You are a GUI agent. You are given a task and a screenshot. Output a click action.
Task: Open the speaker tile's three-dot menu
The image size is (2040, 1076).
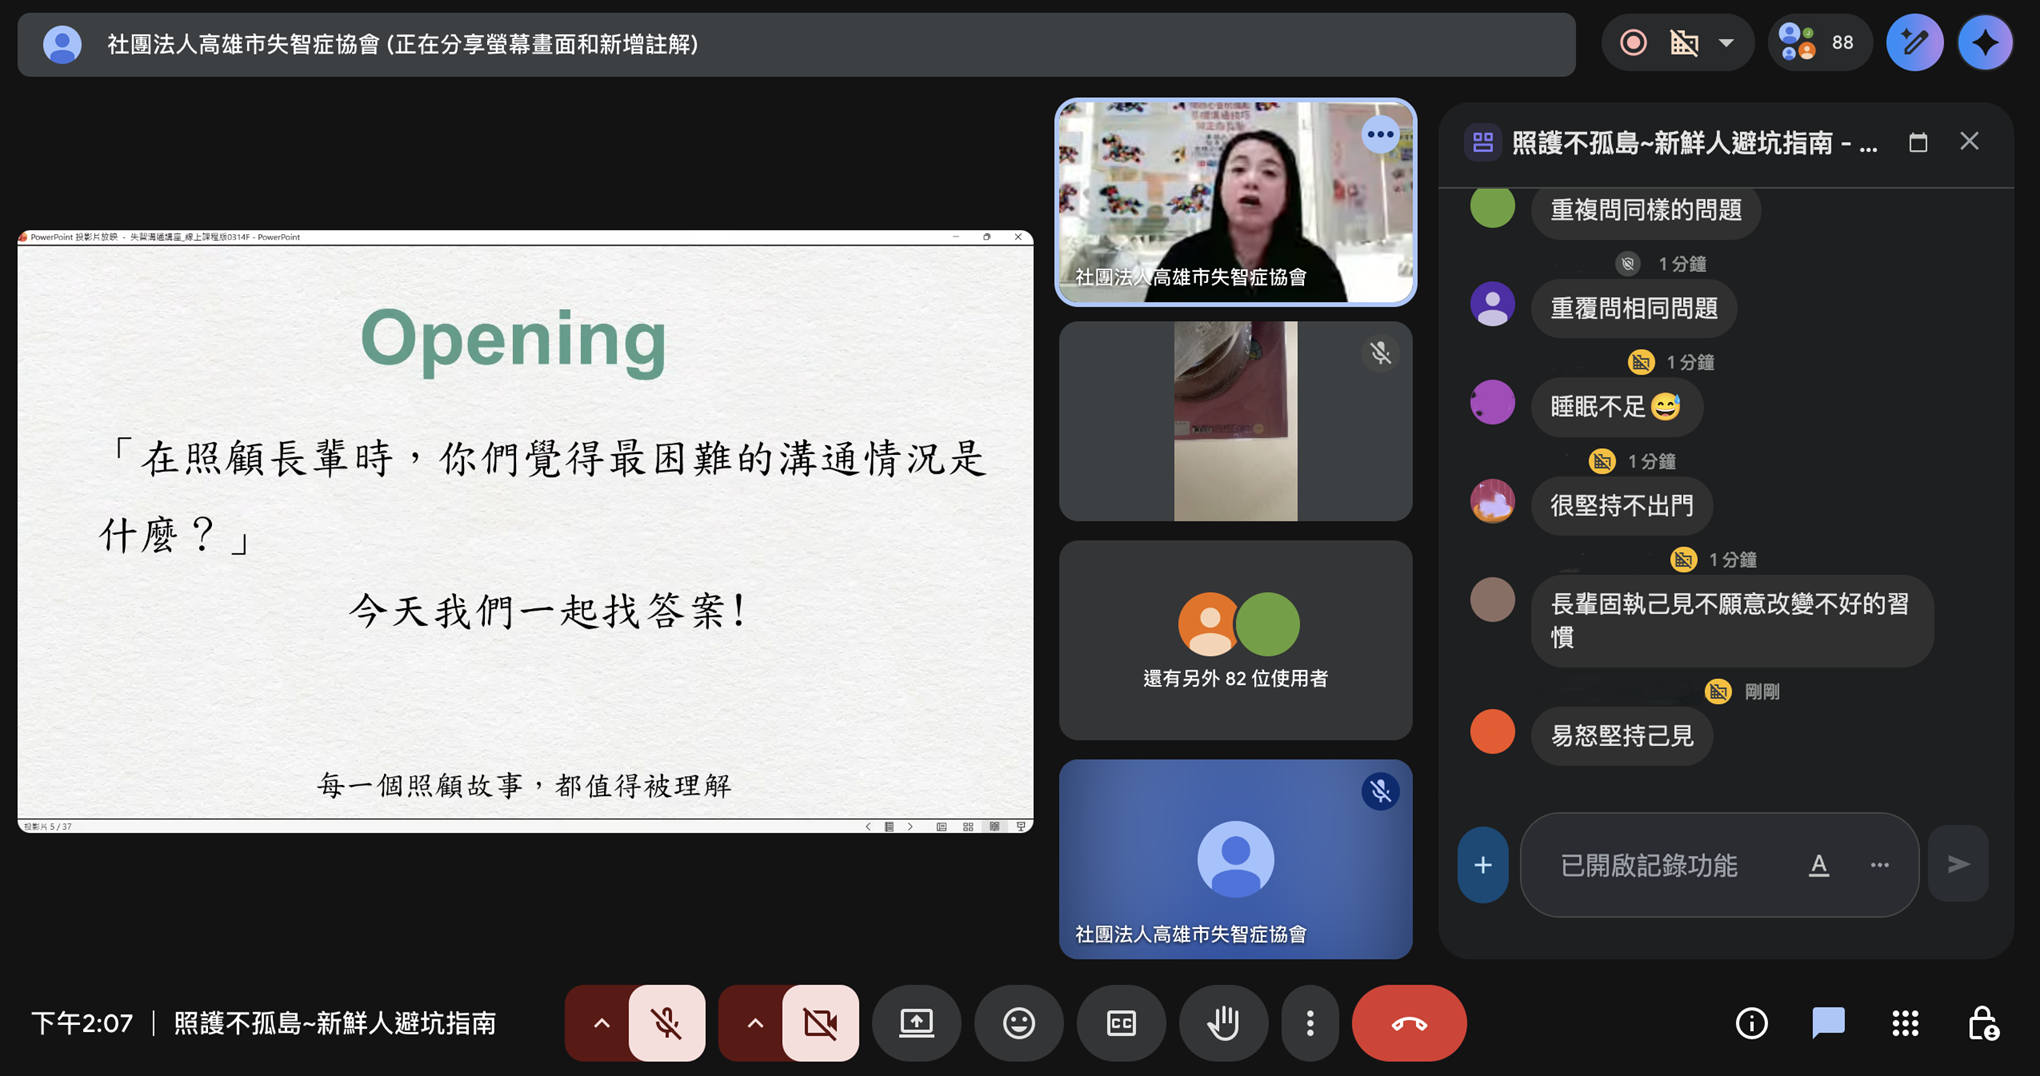pyautogui.click(x=1381, y=134)
